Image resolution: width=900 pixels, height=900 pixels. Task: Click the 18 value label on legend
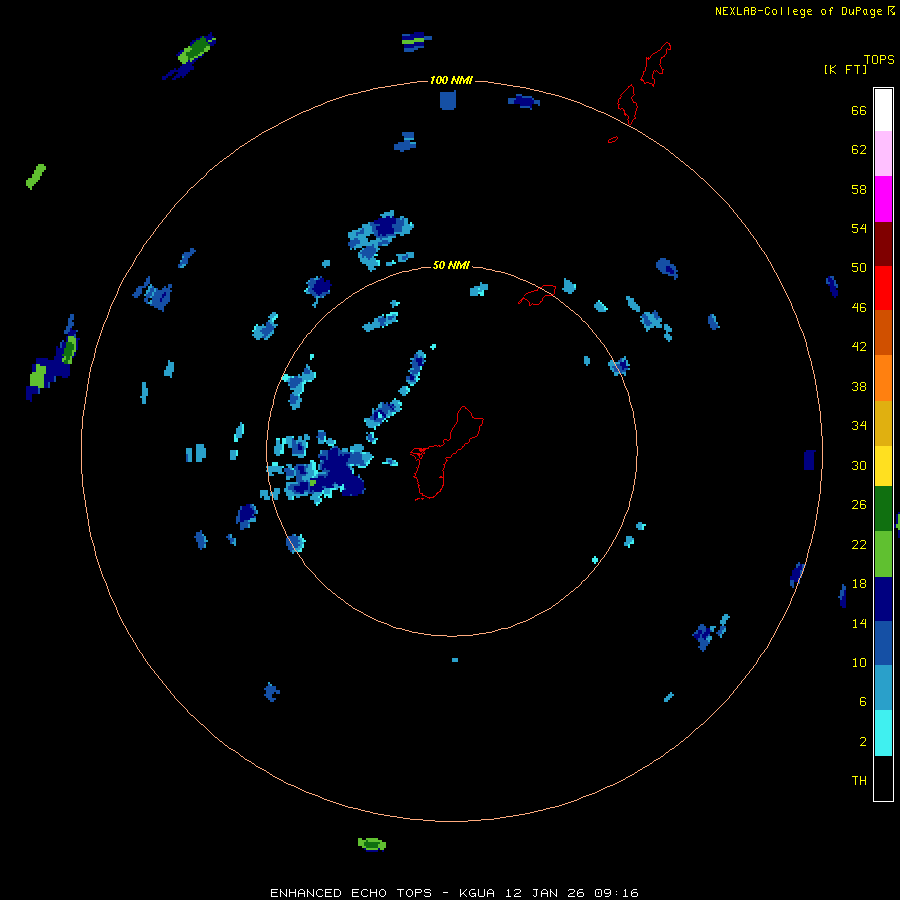pos(859,583)
